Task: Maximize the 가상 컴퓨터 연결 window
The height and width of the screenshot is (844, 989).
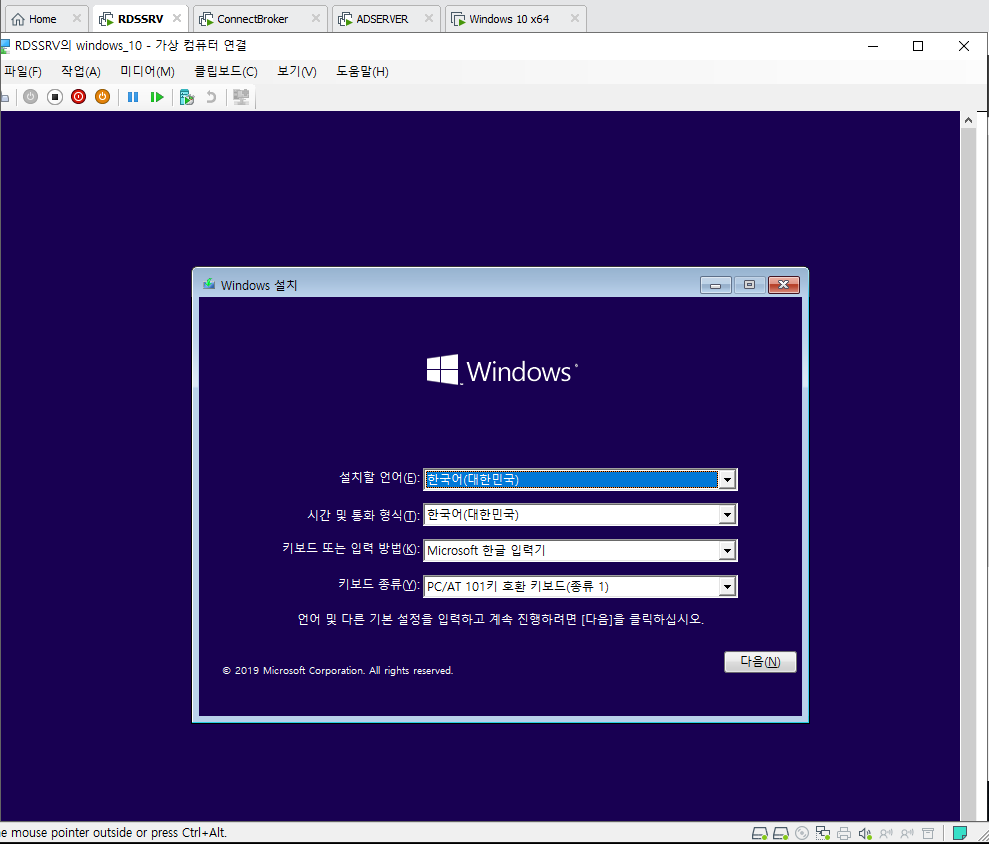Action: [918, 46]
